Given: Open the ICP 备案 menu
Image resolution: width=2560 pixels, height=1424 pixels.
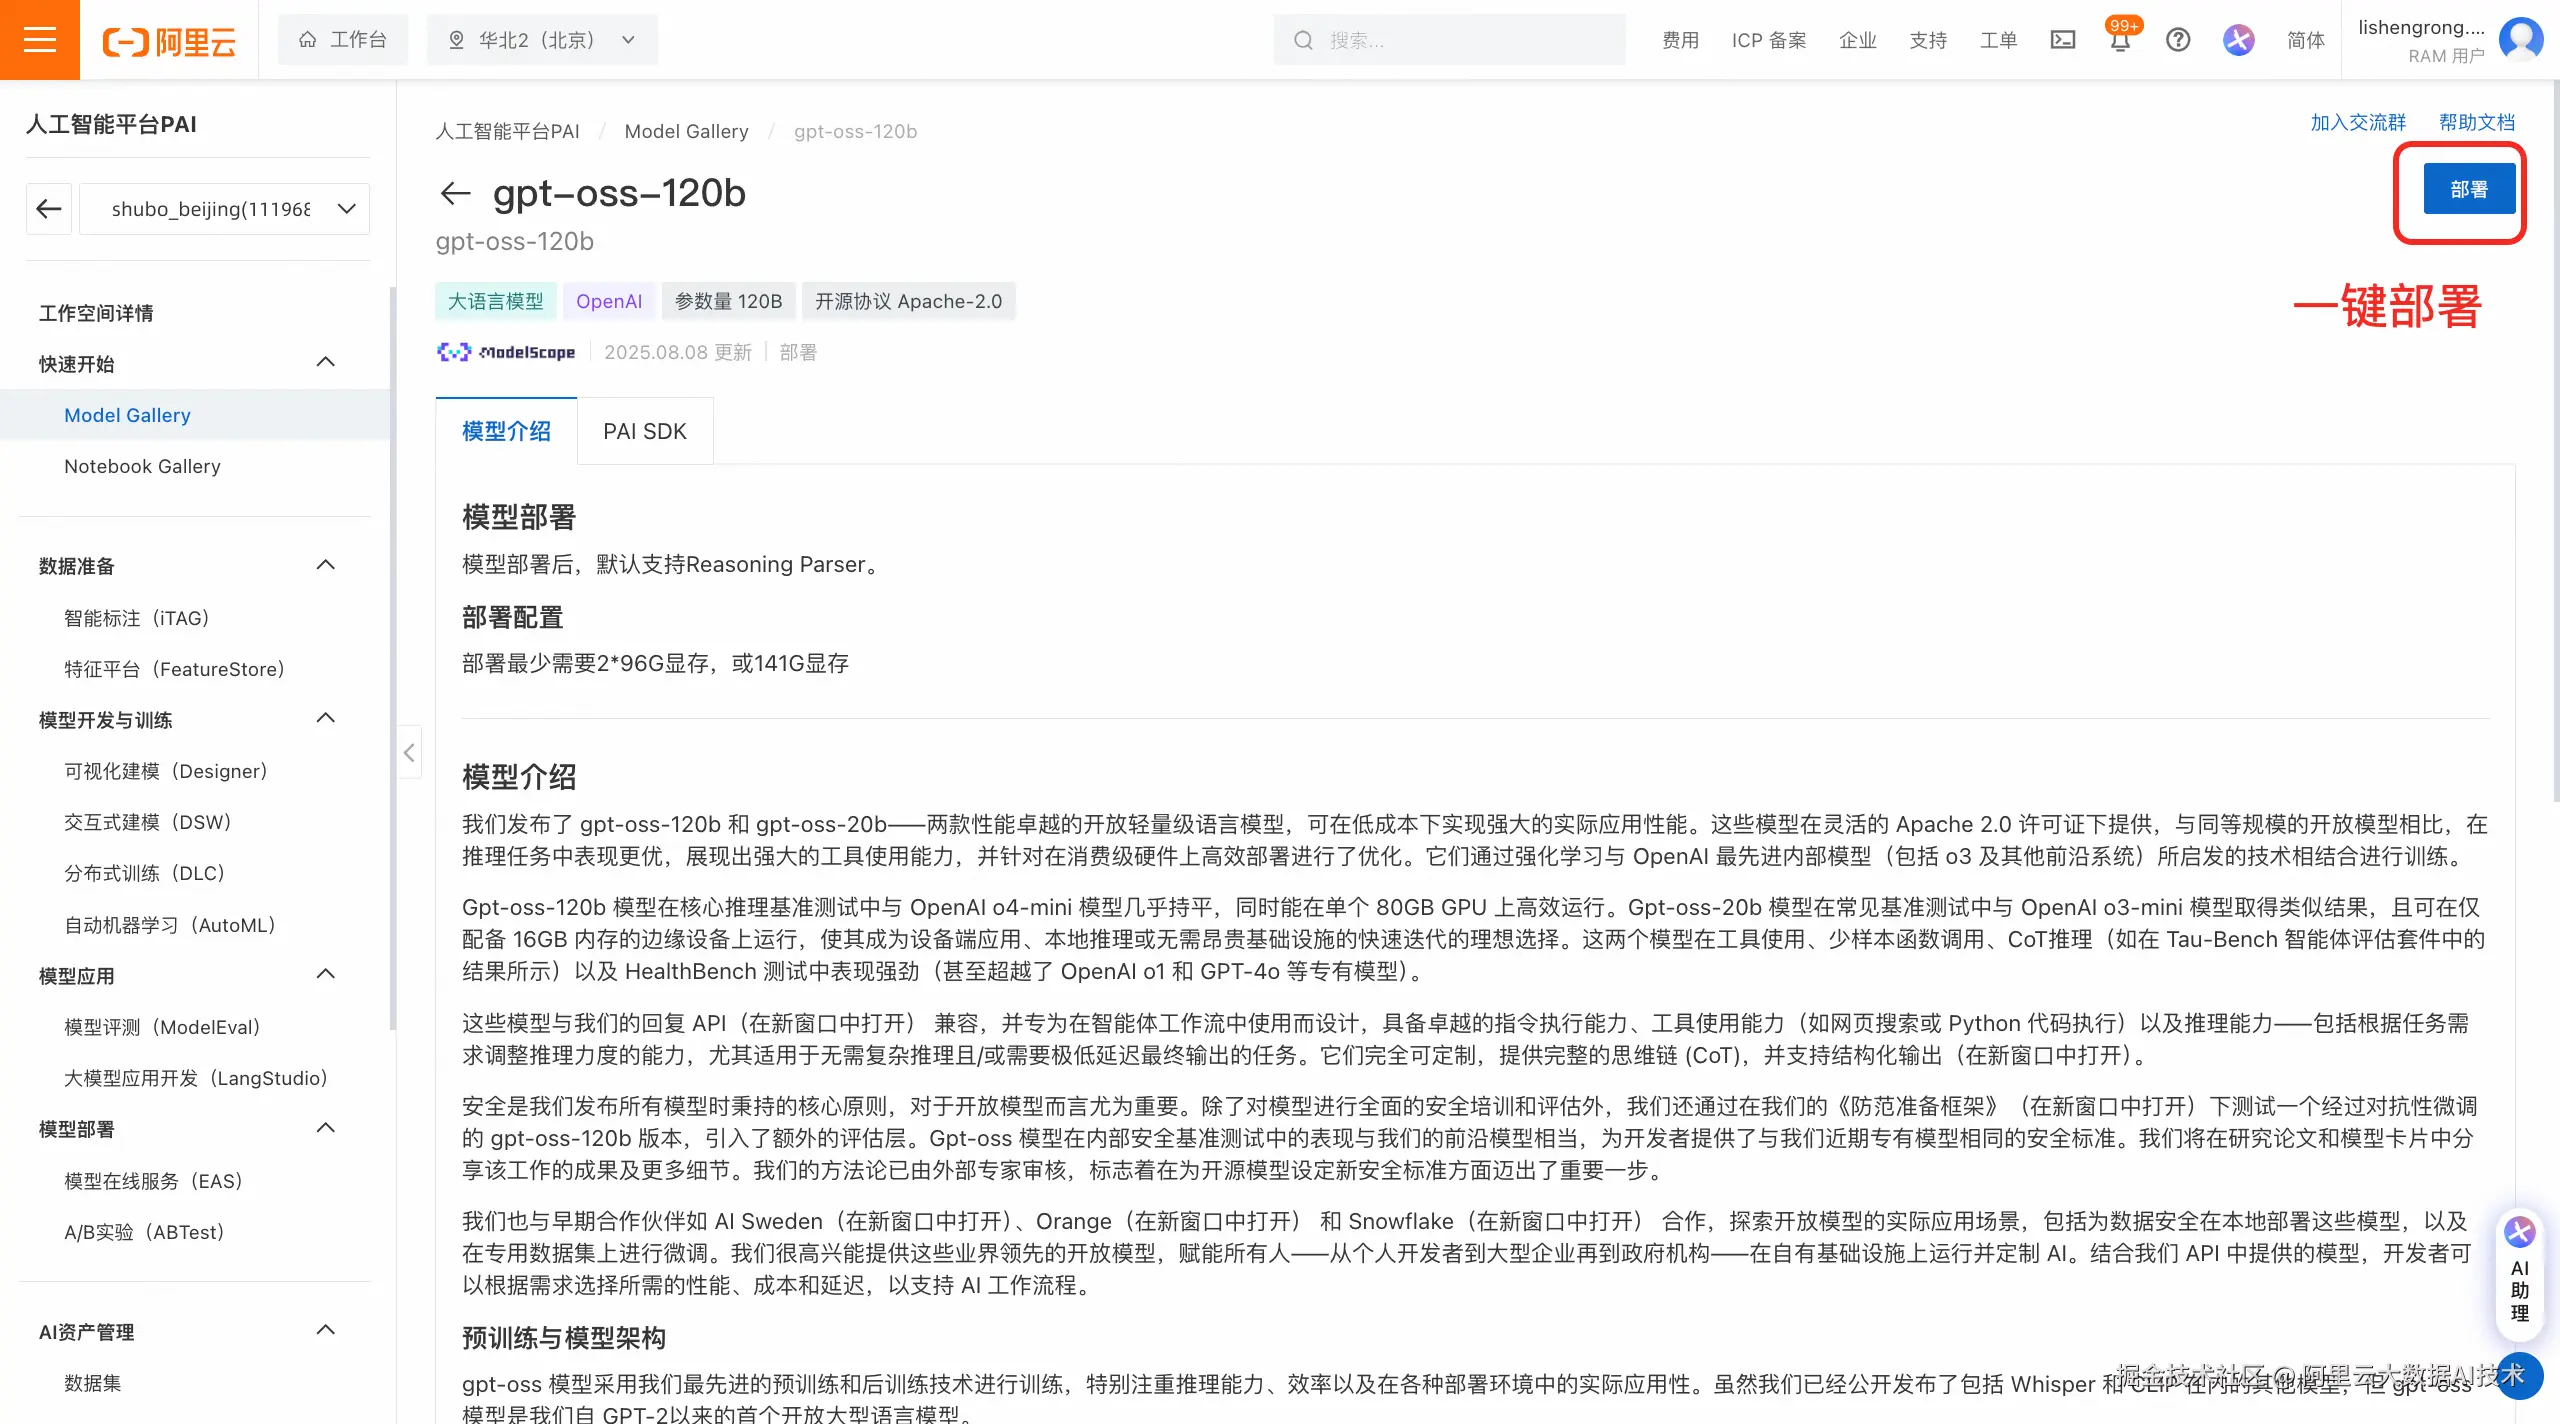Looking at the screenshot, I should pyautogui.click(x=1769, y=40).
